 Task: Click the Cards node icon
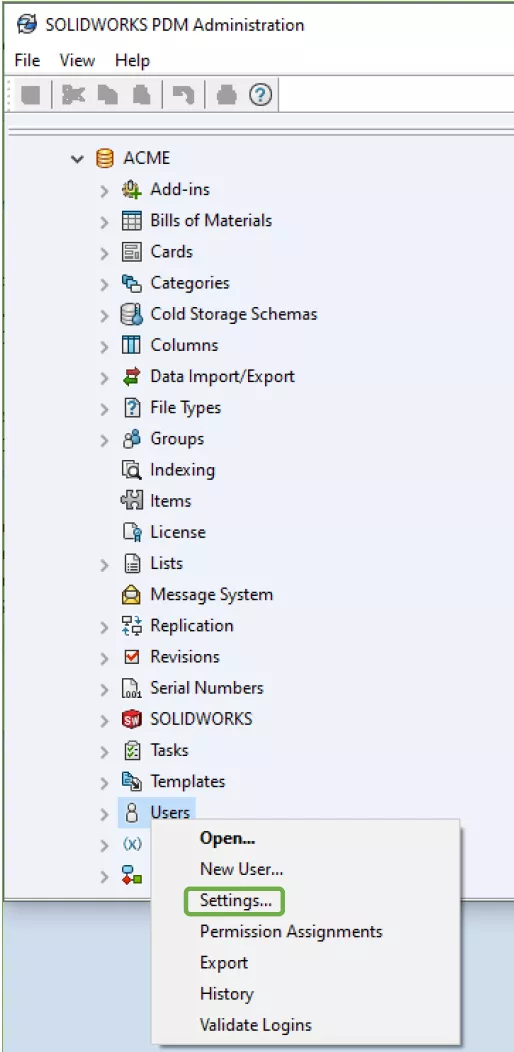pos(132,252)
